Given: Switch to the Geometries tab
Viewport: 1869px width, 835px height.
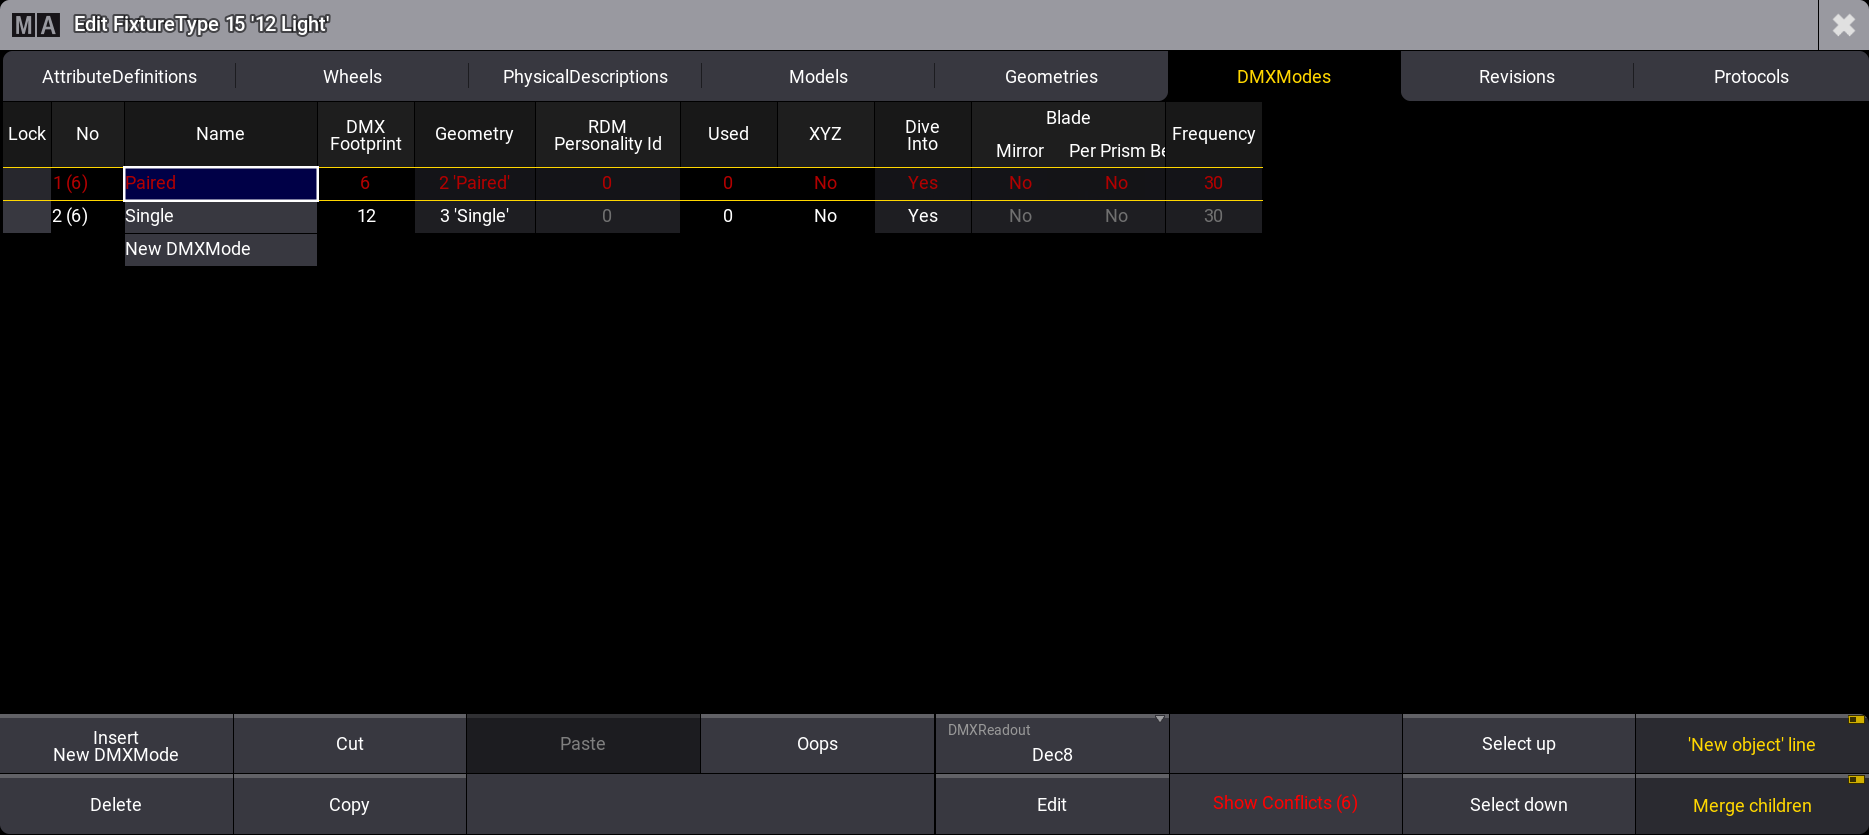Looking at the screenshot, I should 1050,77.
